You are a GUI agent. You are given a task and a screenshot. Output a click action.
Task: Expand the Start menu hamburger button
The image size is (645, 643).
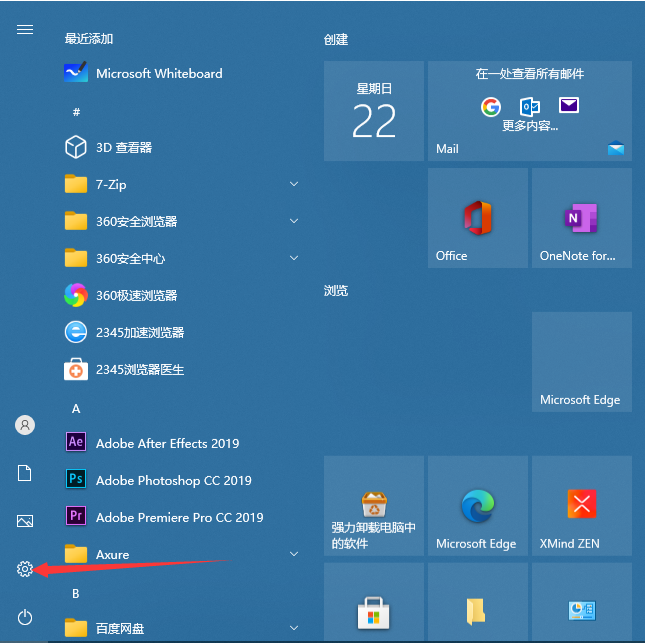point(25,30)
